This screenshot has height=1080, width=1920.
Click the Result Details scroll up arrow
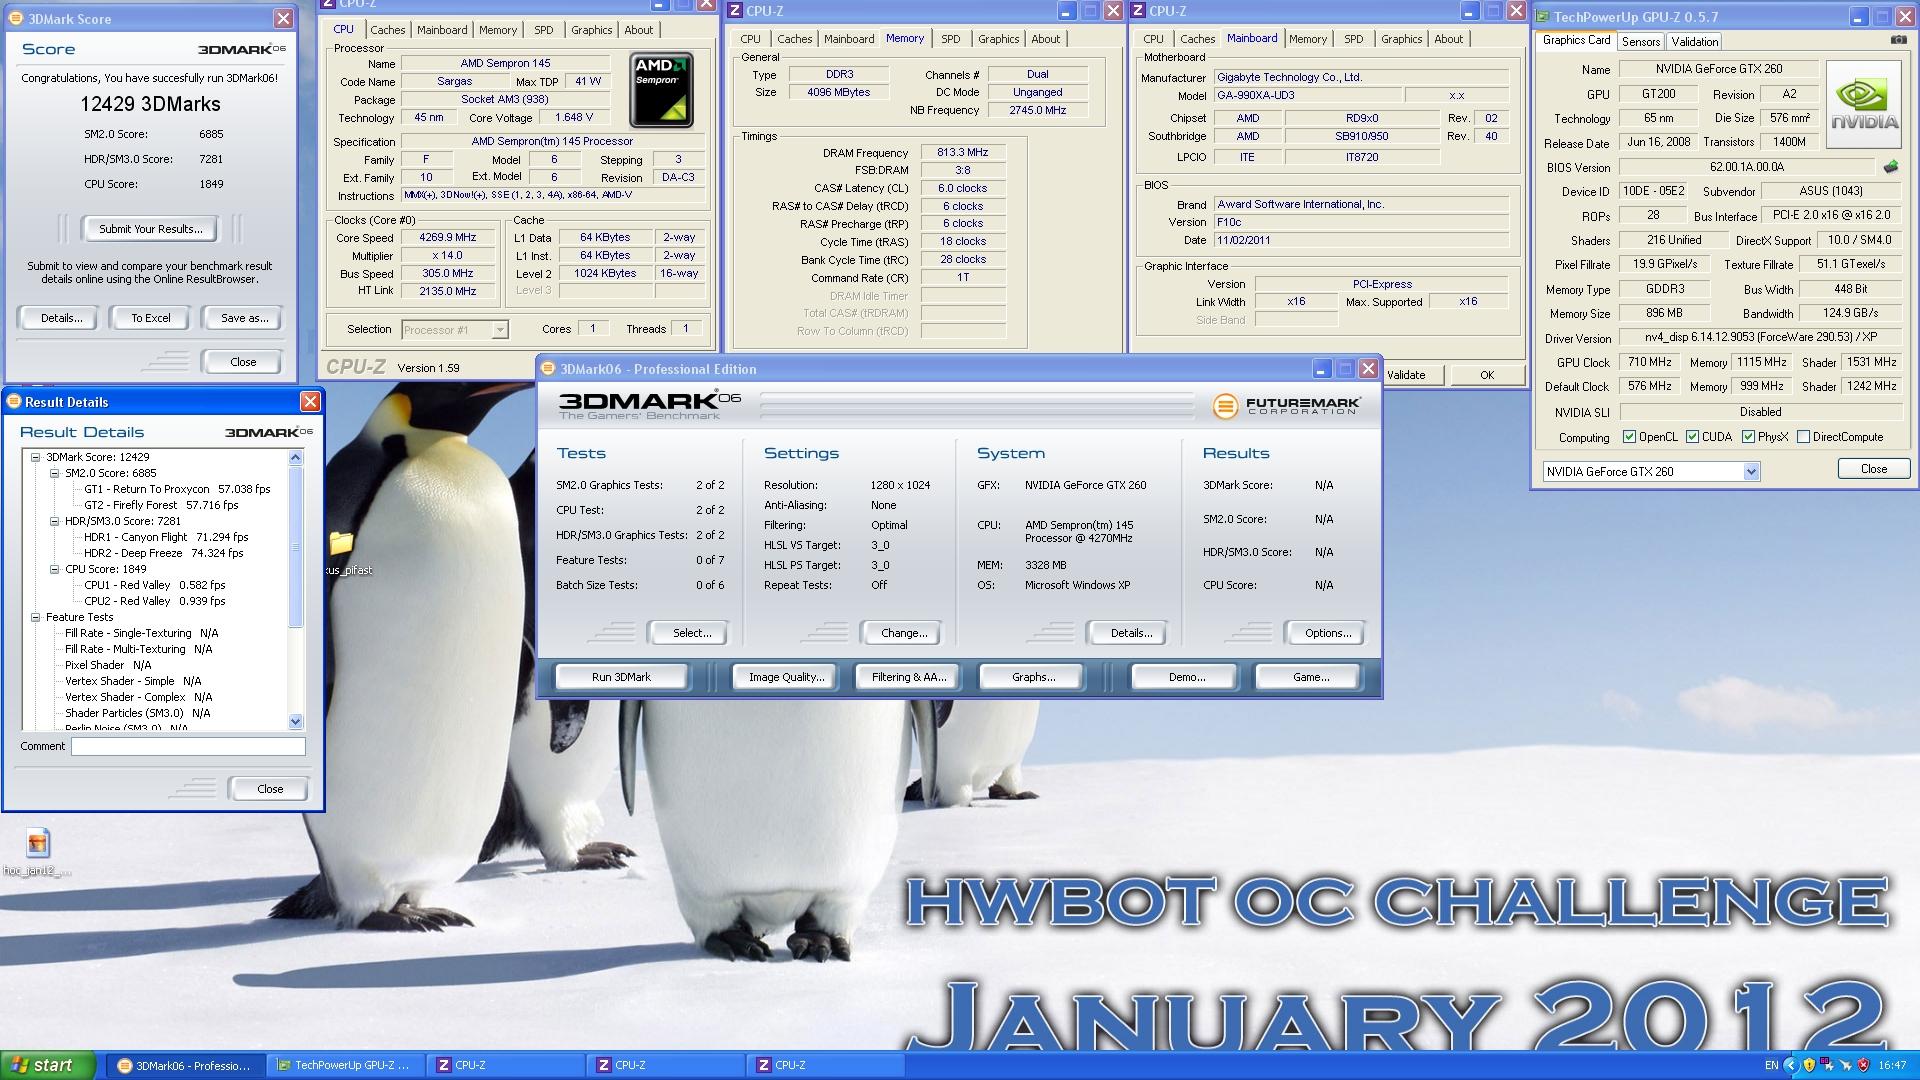coord(295,457)
